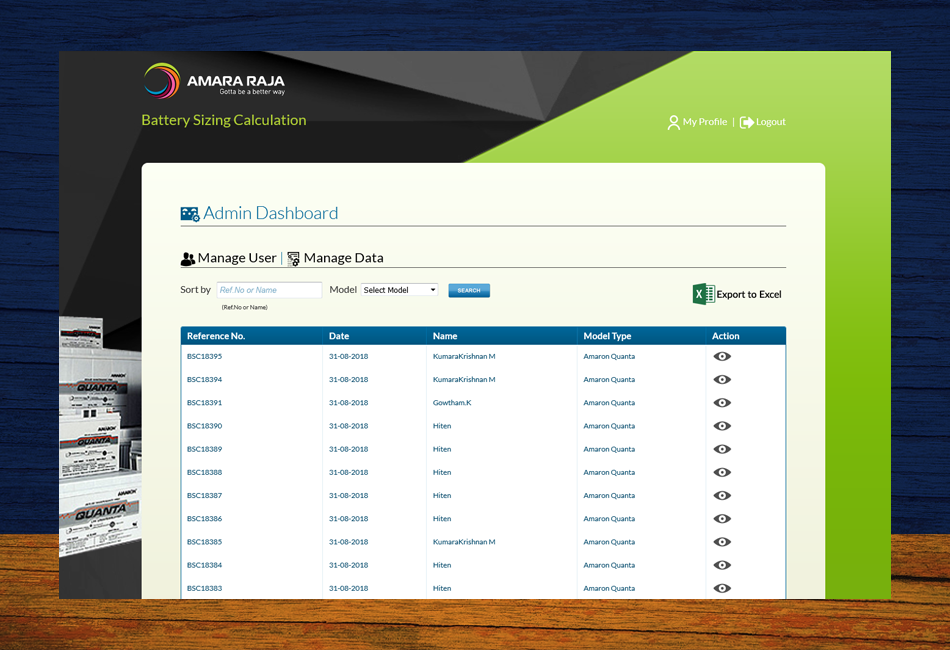Viewport: 950px width, 650px height.
Task: Click the Excel export icon
Action: pos(703,294)
